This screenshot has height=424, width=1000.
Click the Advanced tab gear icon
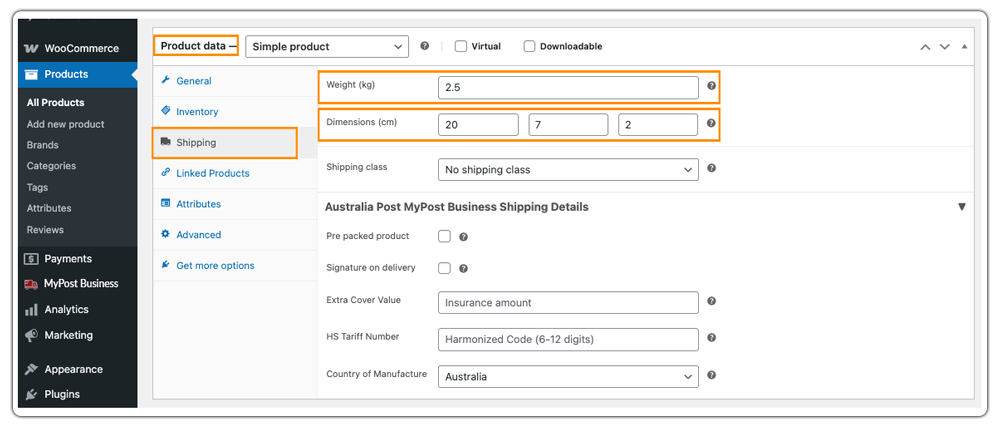[x=166, y=234]
